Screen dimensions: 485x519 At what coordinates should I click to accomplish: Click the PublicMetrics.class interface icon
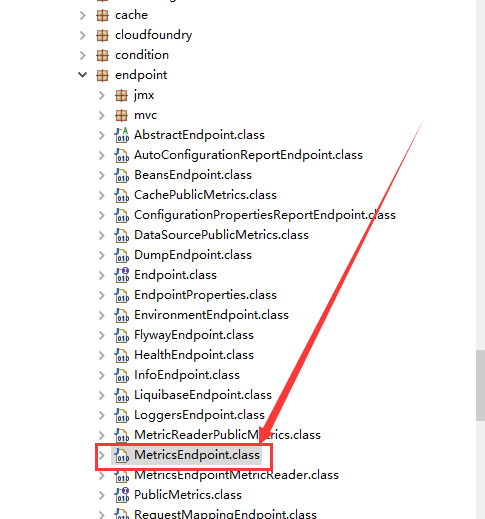(x=122, y=495)
